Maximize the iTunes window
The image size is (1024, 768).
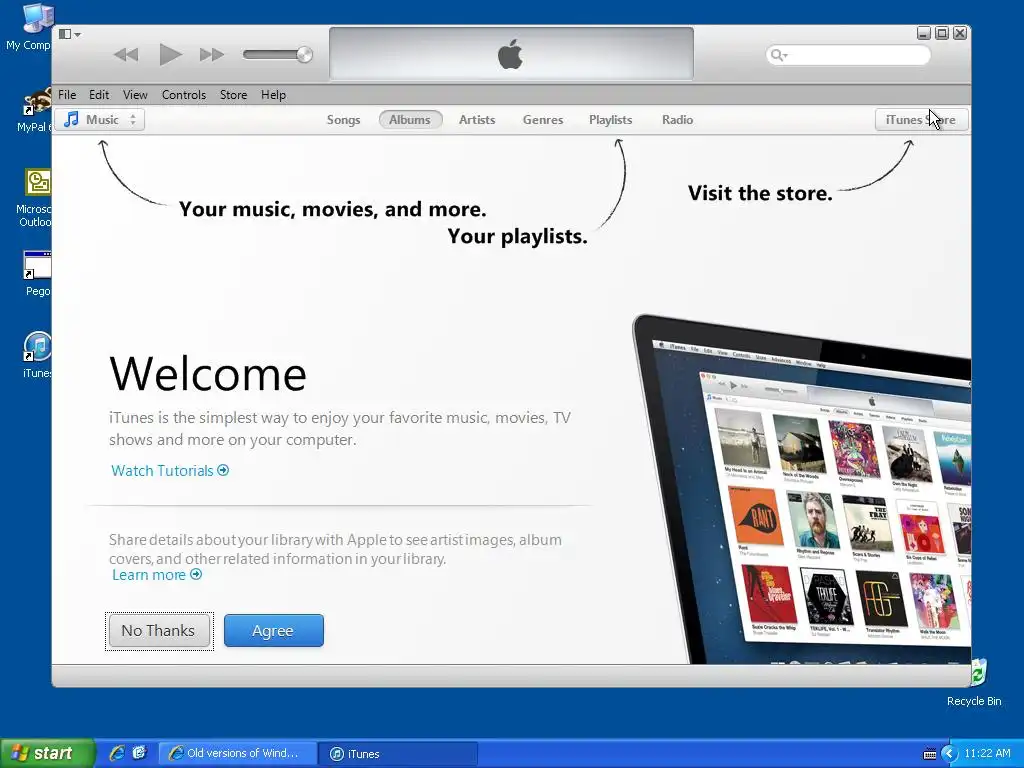(942, 33)
